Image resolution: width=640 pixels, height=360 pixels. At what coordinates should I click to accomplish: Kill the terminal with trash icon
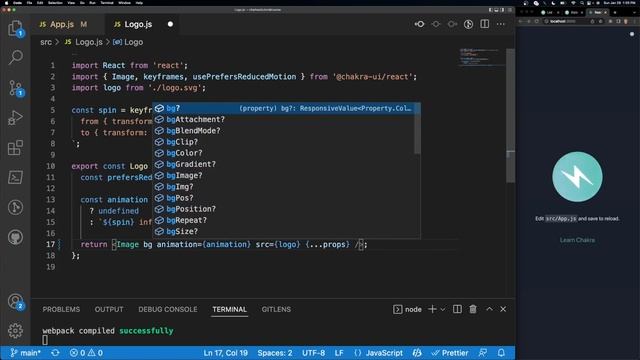tap(473, 309)
